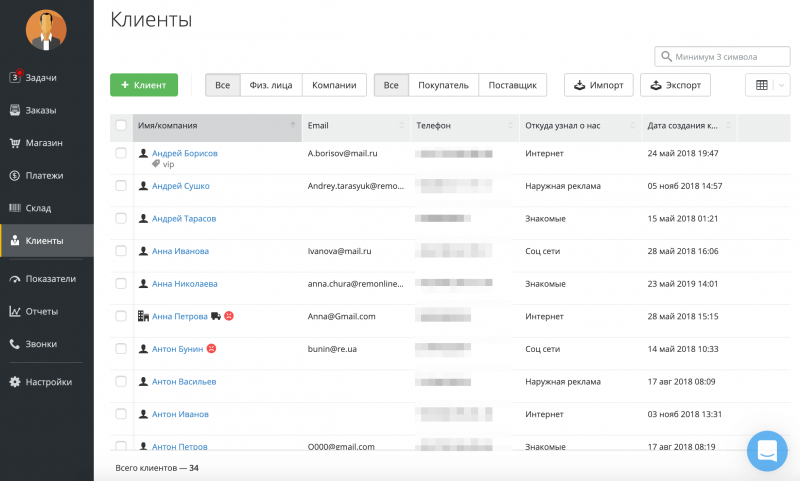Image resolution: width=800 pixels, height=481 pixels.
Task: Open Shop via cart icon
Action: point(15,143)
